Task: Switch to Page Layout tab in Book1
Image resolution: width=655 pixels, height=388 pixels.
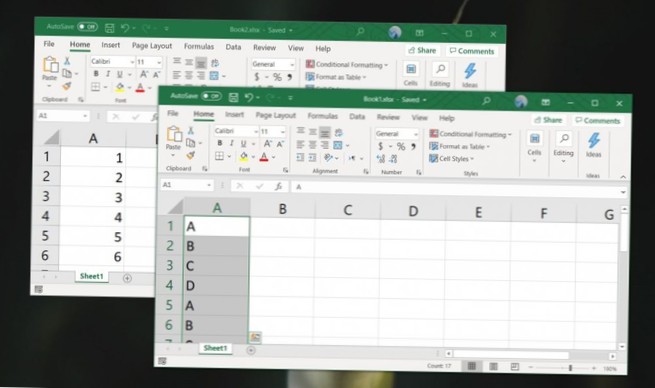Action: 276,115
